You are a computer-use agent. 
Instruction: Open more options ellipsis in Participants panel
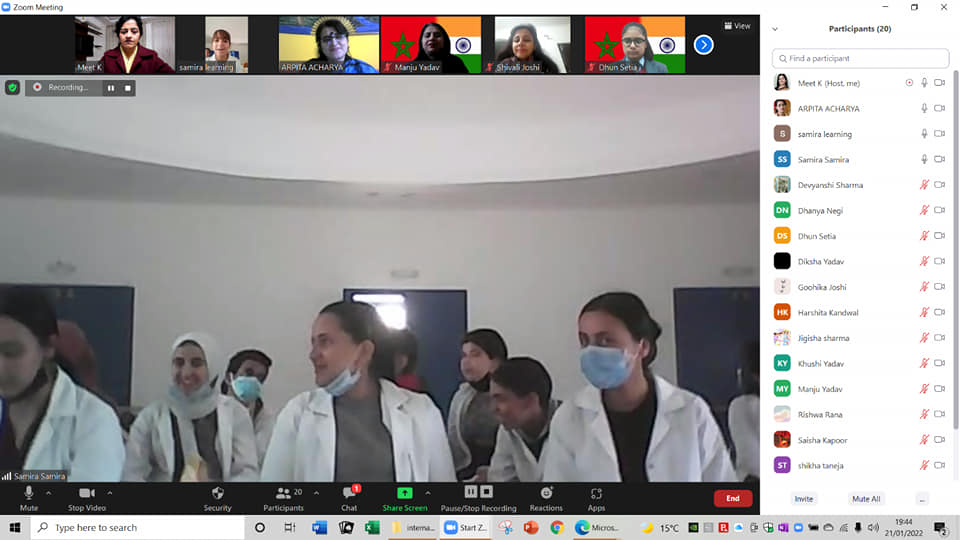click(921, 498)
